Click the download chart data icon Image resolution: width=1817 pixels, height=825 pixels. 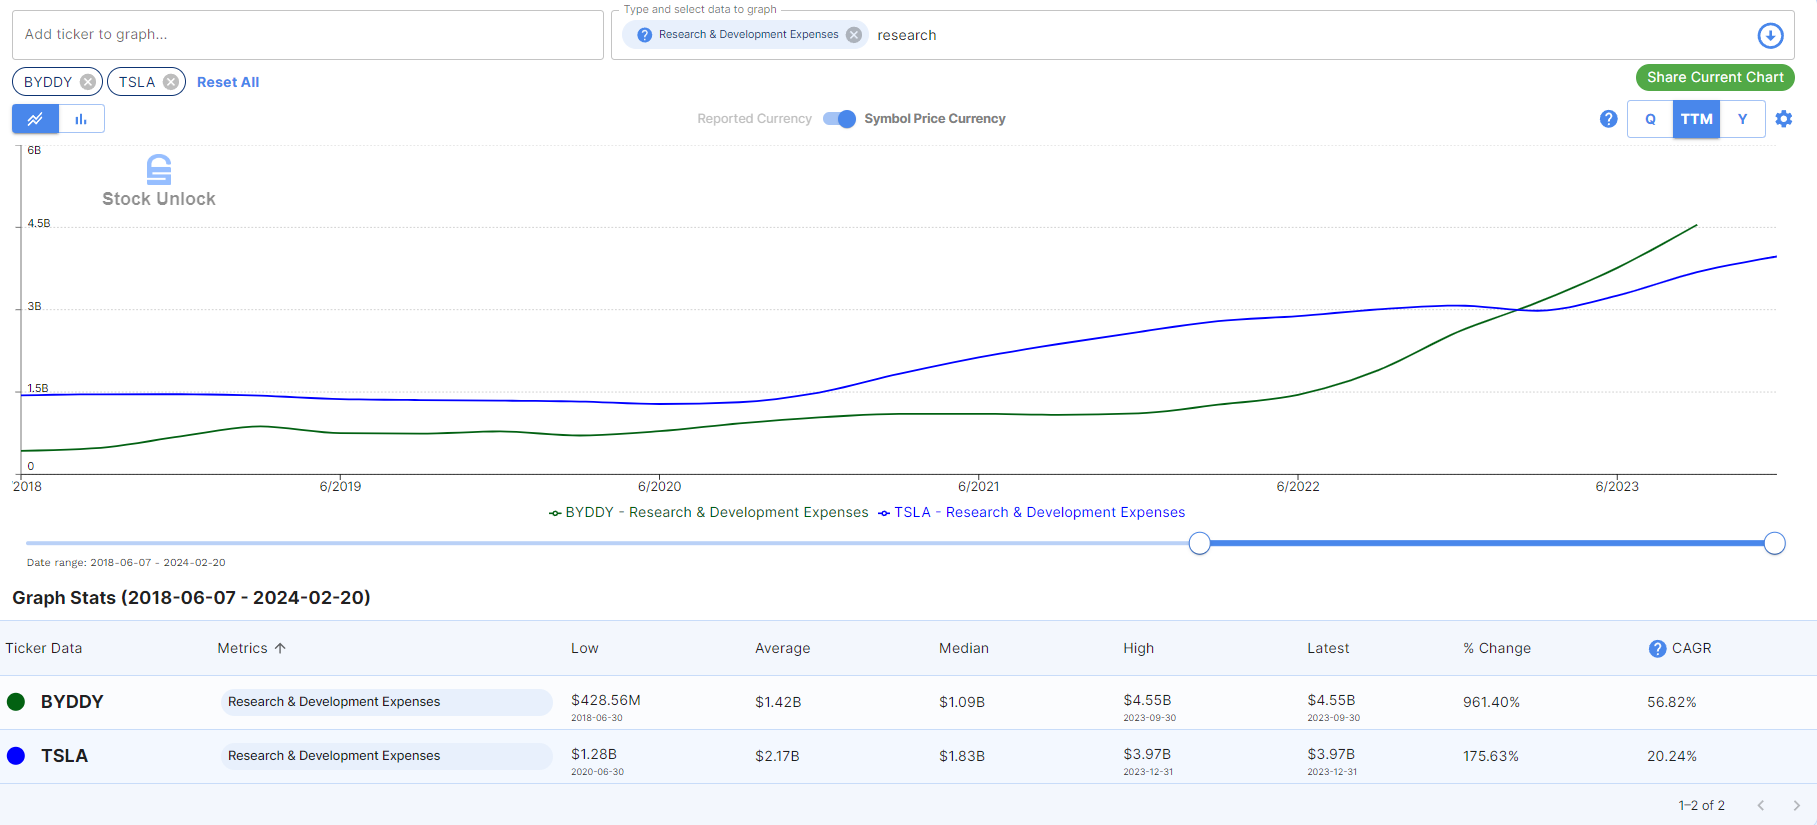1770,35
